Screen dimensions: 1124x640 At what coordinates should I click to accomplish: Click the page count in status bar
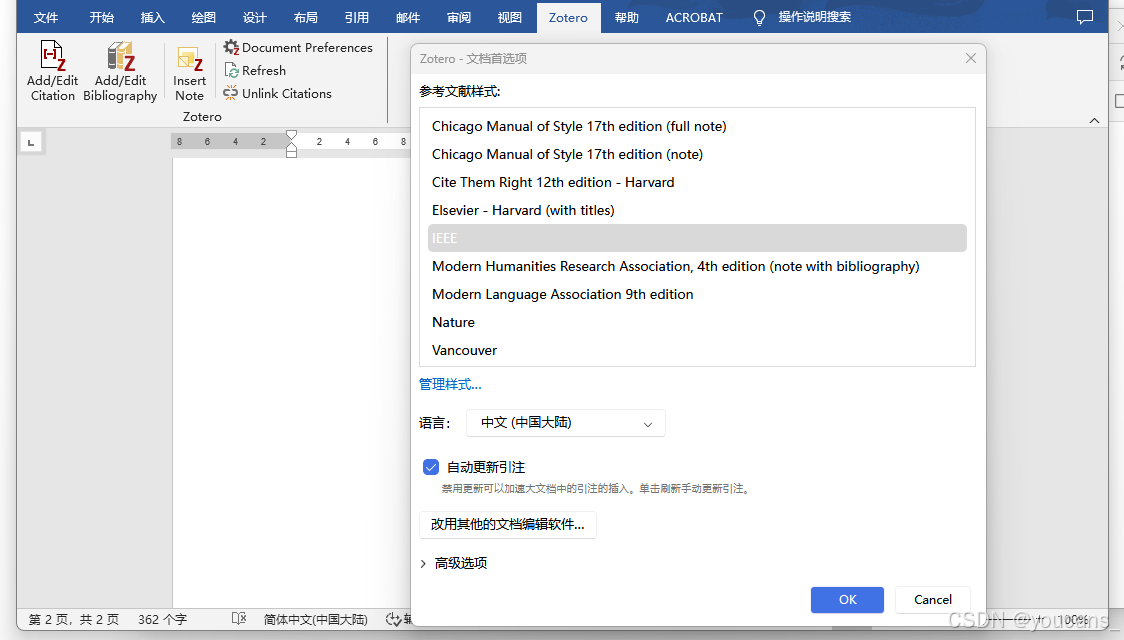pyautogui.click(x=74, y=619)
